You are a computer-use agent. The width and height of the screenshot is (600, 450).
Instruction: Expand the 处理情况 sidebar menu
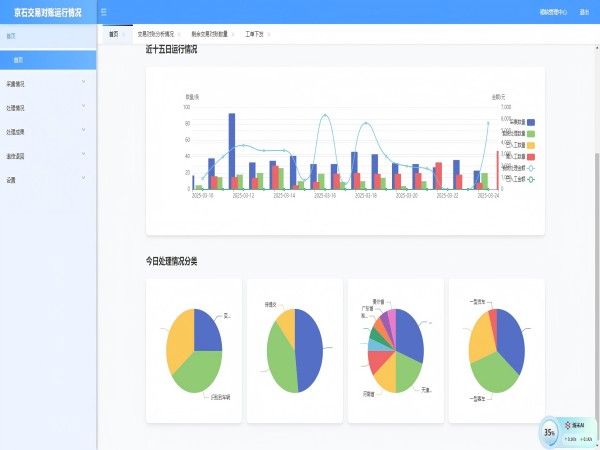[x=48, y=107]
